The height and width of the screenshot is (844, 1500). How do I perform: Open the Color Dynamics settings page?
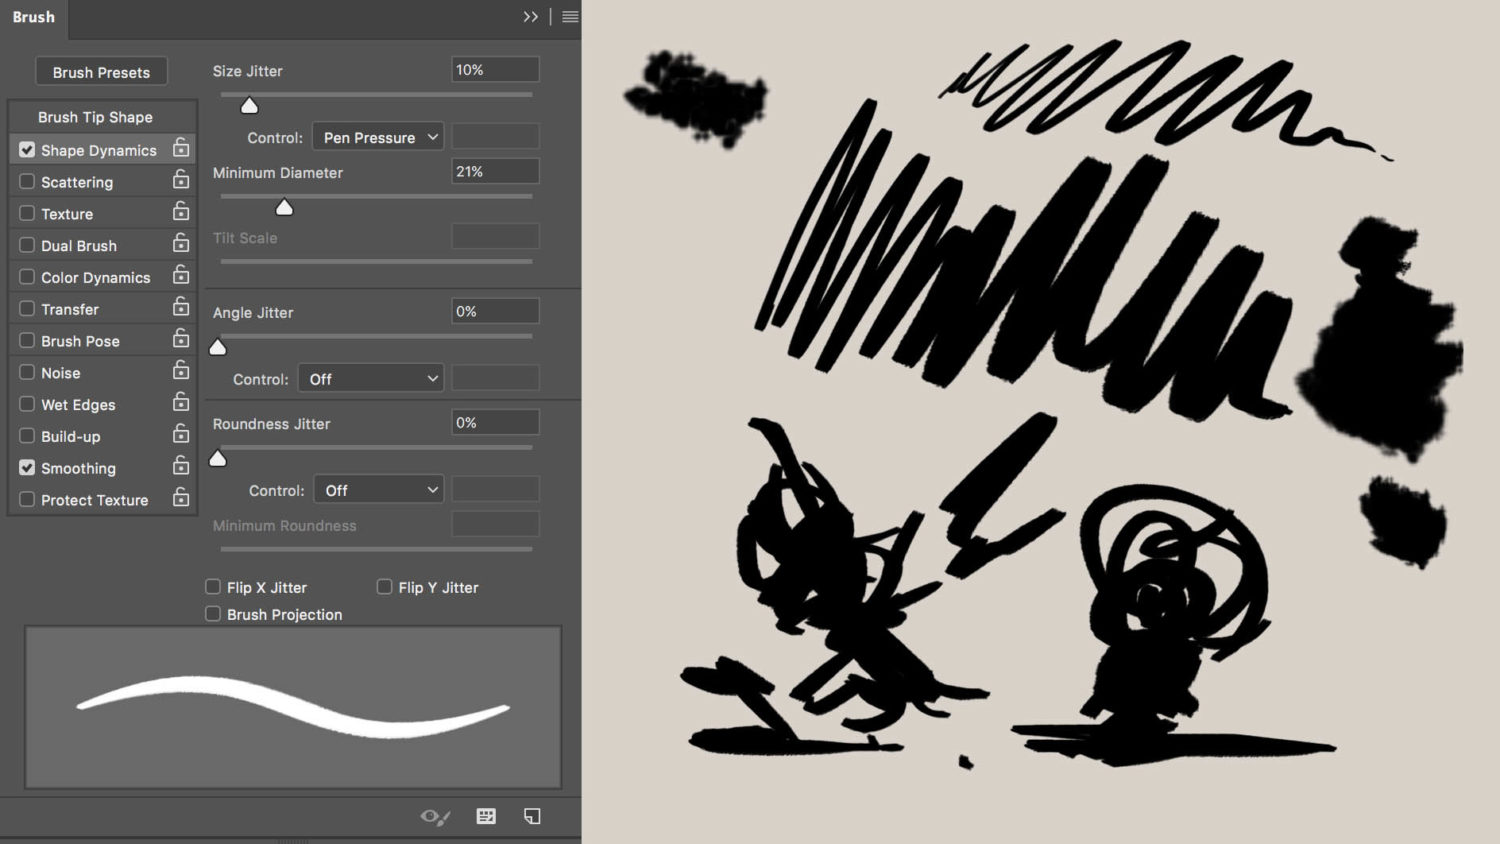tap(97, 276)
